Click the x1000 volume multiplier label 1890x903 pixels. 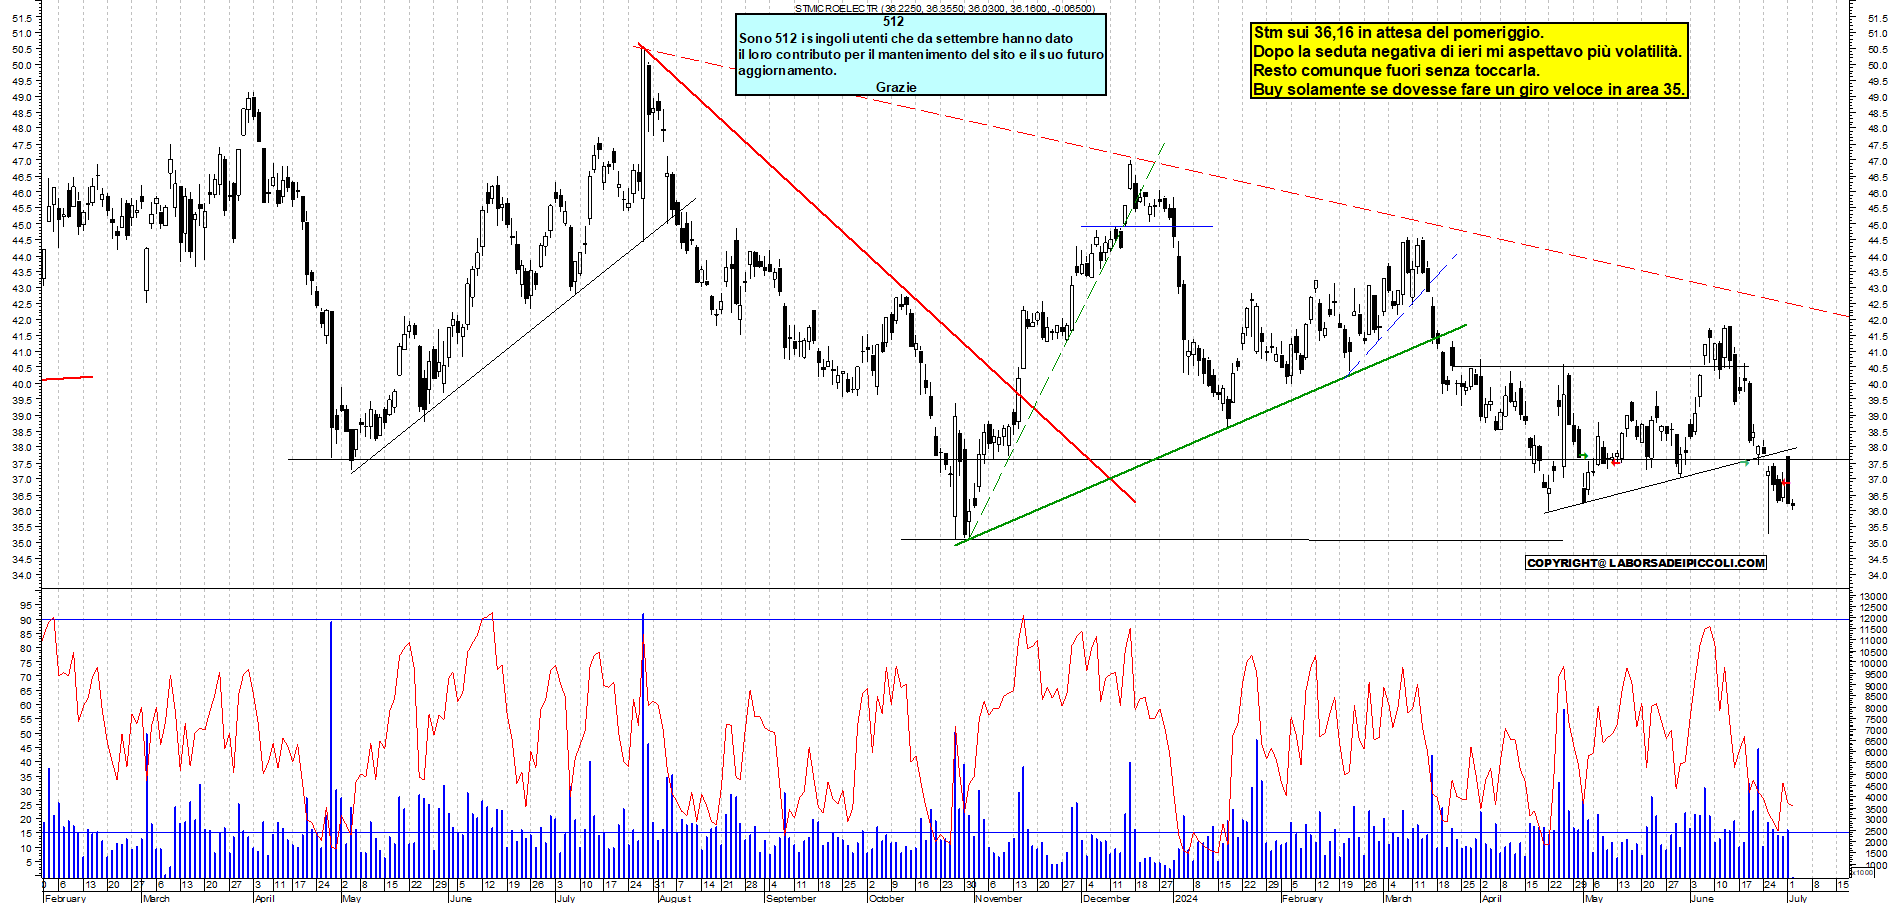[x=1864, y=872]
